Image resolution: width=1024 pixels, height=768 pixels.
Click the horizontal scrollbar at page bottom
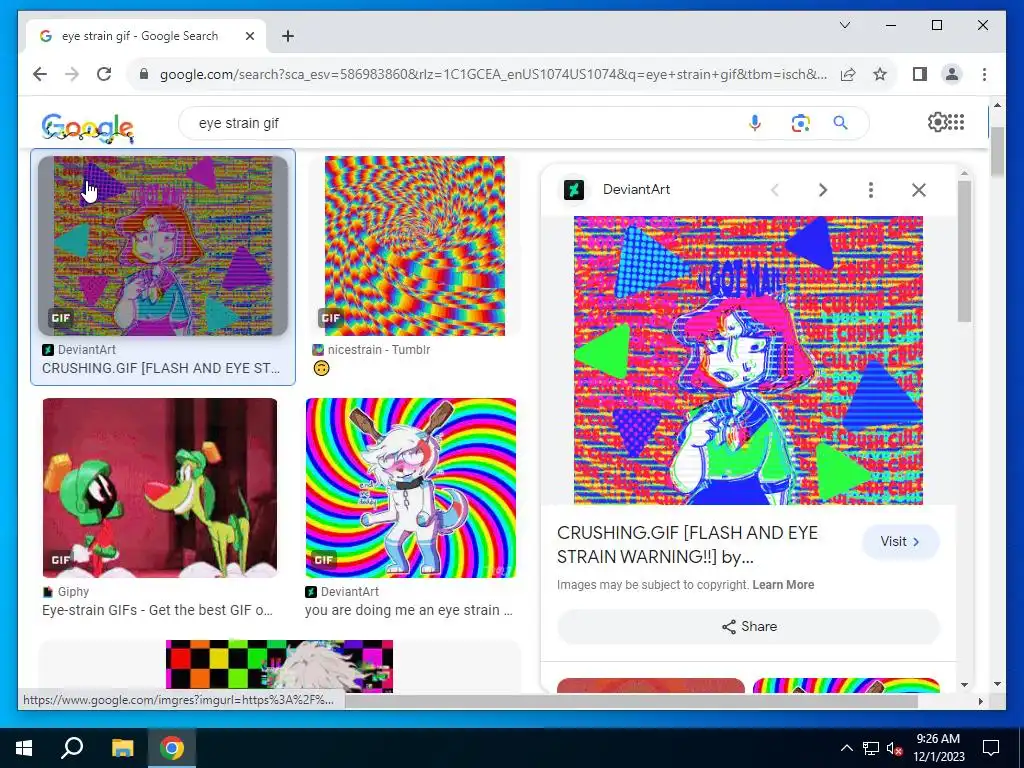pos(631,701)
